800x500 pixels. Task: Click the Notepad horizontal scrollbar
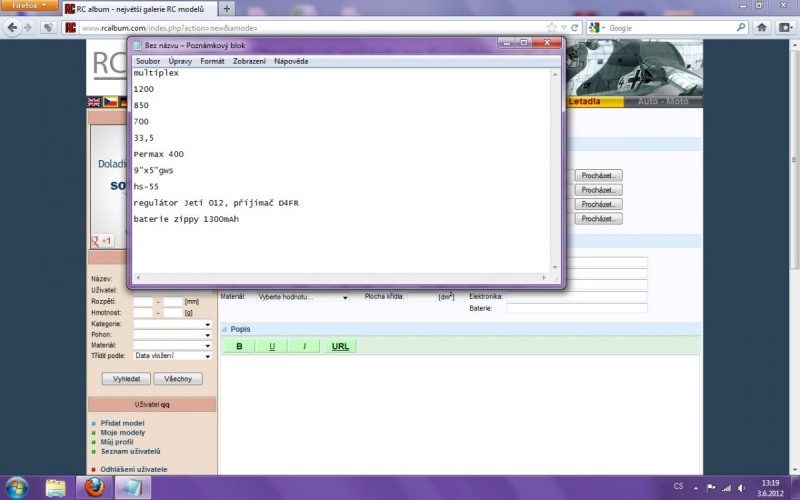point(340,277)
